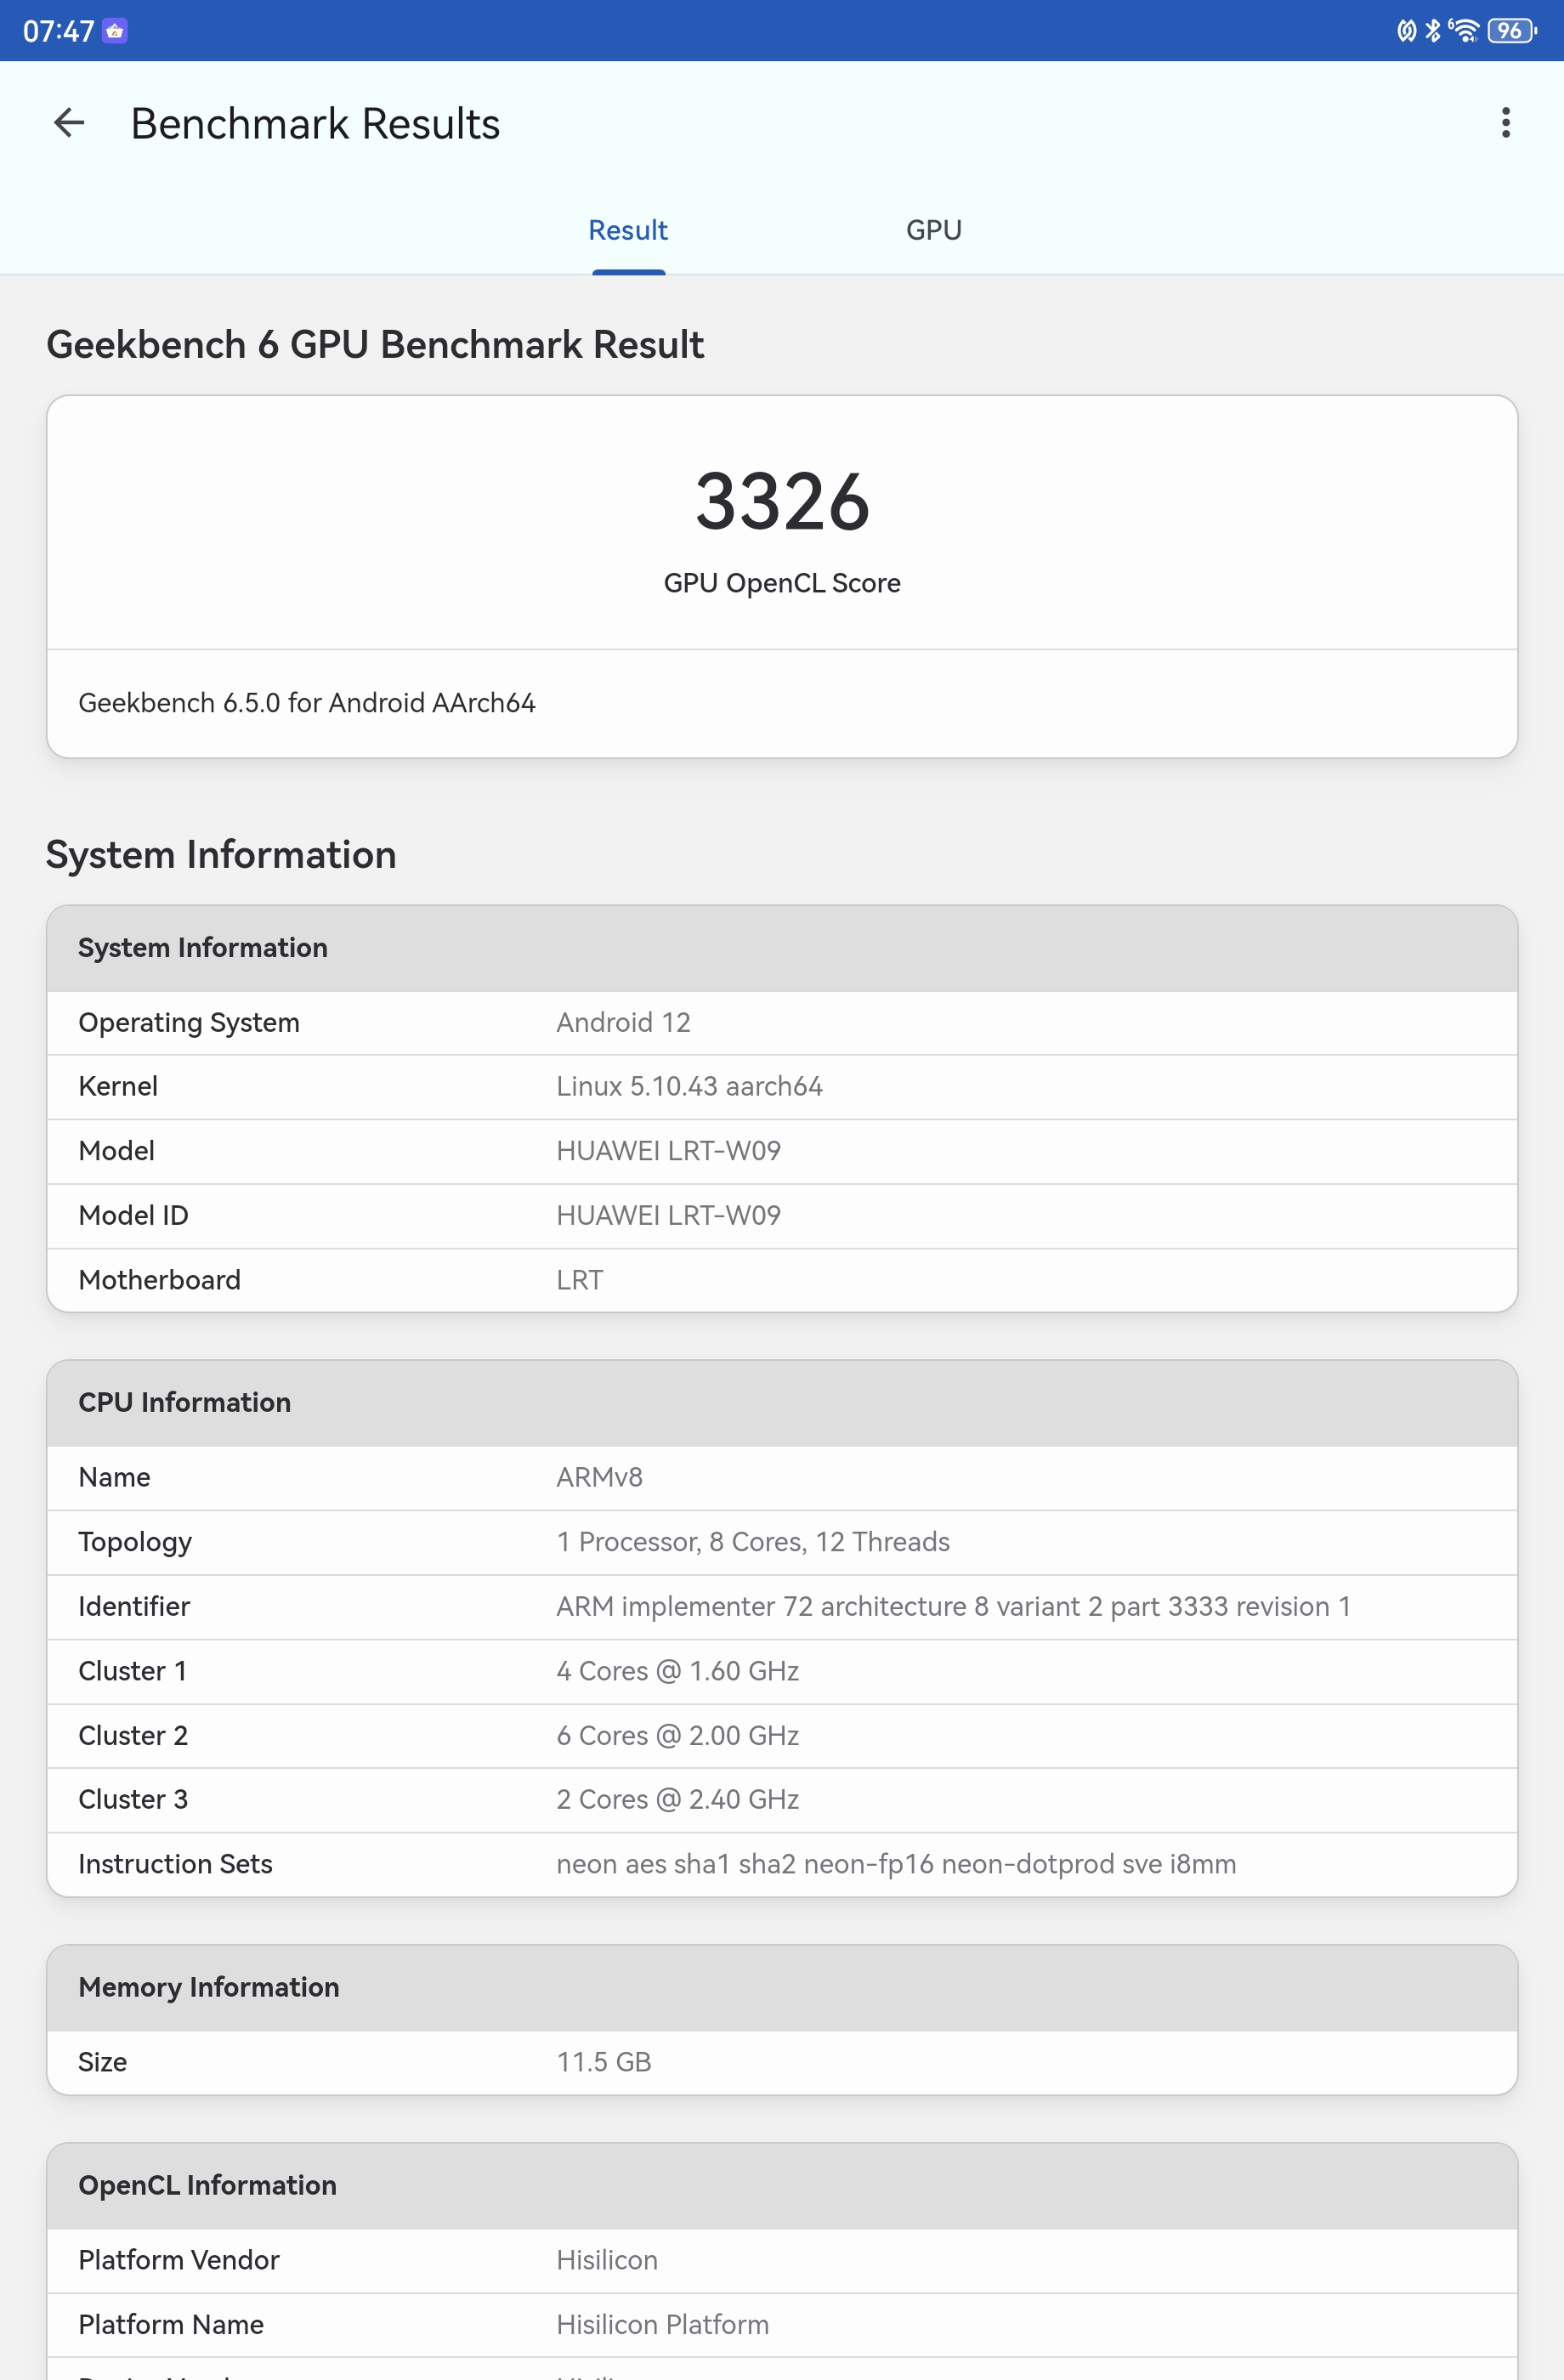
Task: Tap the Memory Size 11.5 GB row
Action: (782, 2062)
